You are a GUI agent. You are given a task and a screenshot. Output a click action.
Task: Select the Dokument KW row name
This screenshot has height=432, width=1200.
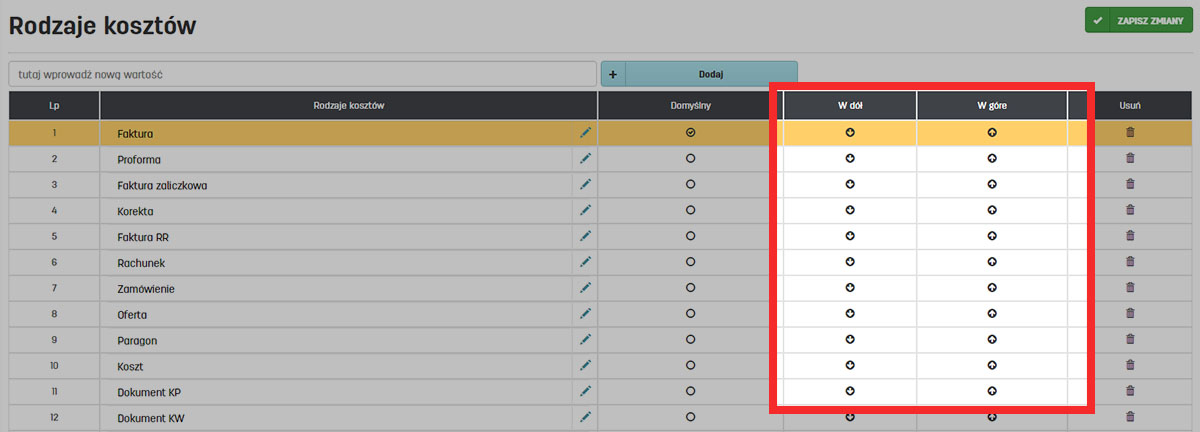[x=149, y=417]
